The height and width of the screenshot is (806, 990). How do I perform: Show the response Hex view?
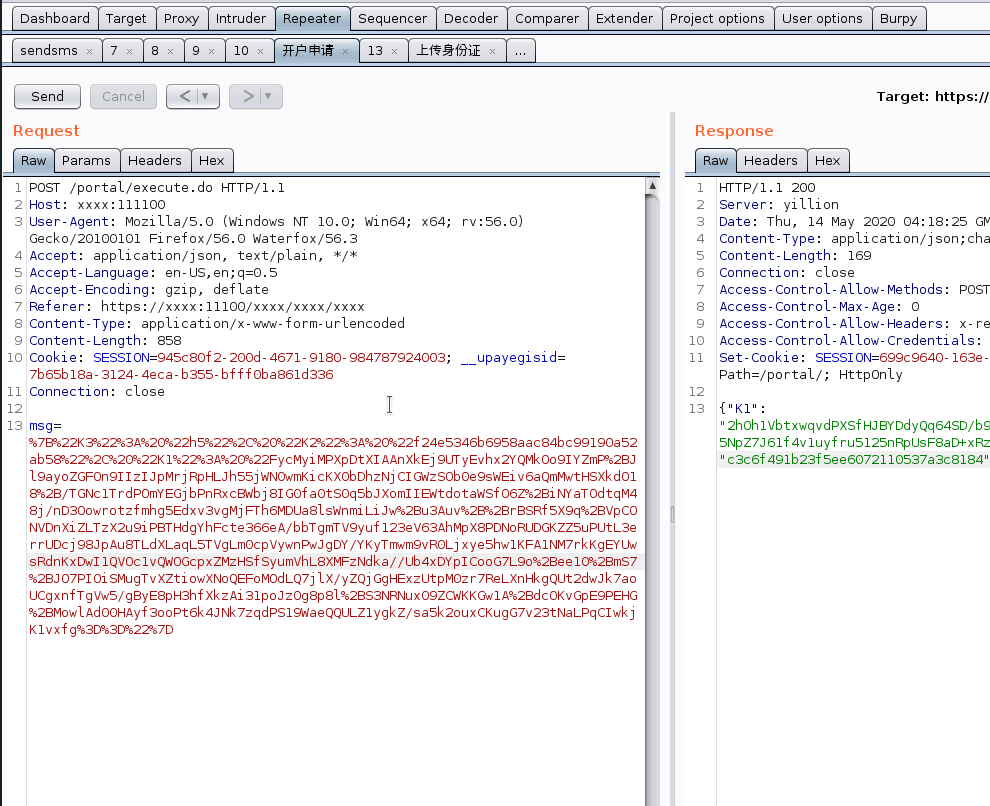[828, 160]
